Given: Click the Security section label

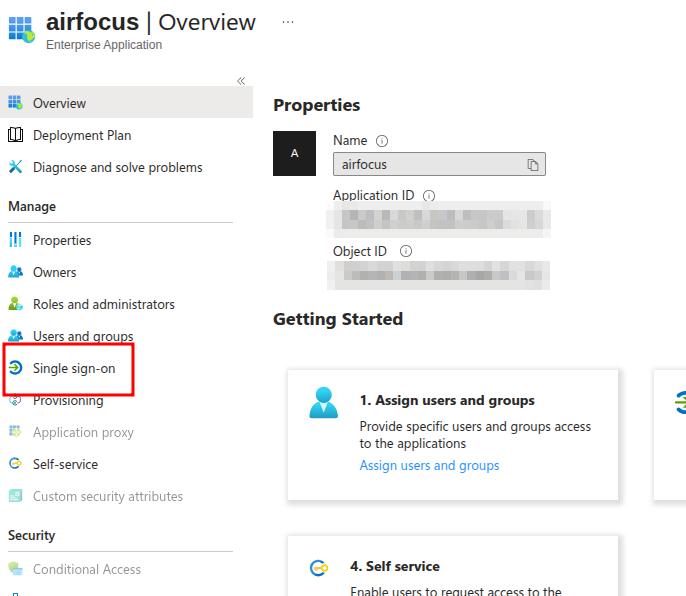Looking at the screenshot, I should (32, 535).
